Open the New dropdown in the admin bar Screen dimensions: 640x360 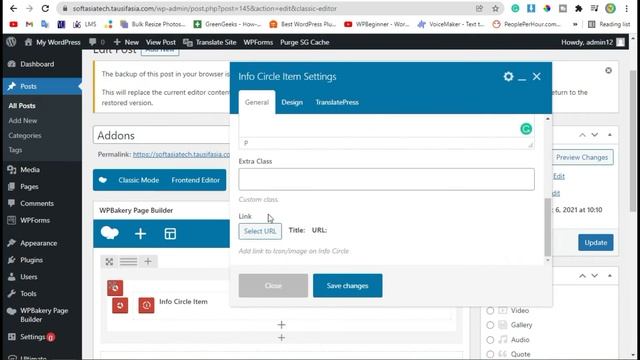126,42
